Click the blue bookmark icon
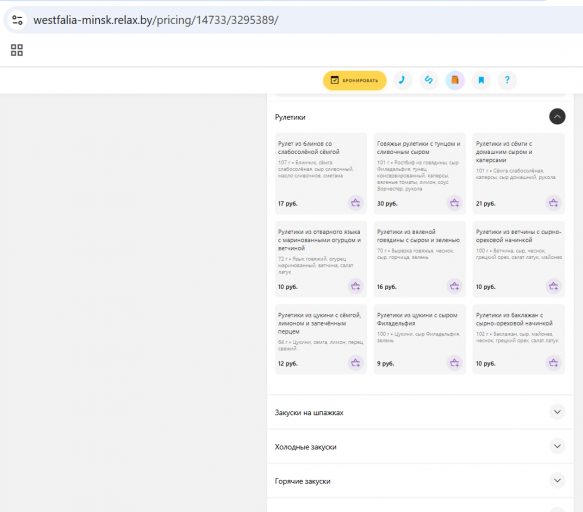This screenshot has height=512, width=583. point(481,80)
